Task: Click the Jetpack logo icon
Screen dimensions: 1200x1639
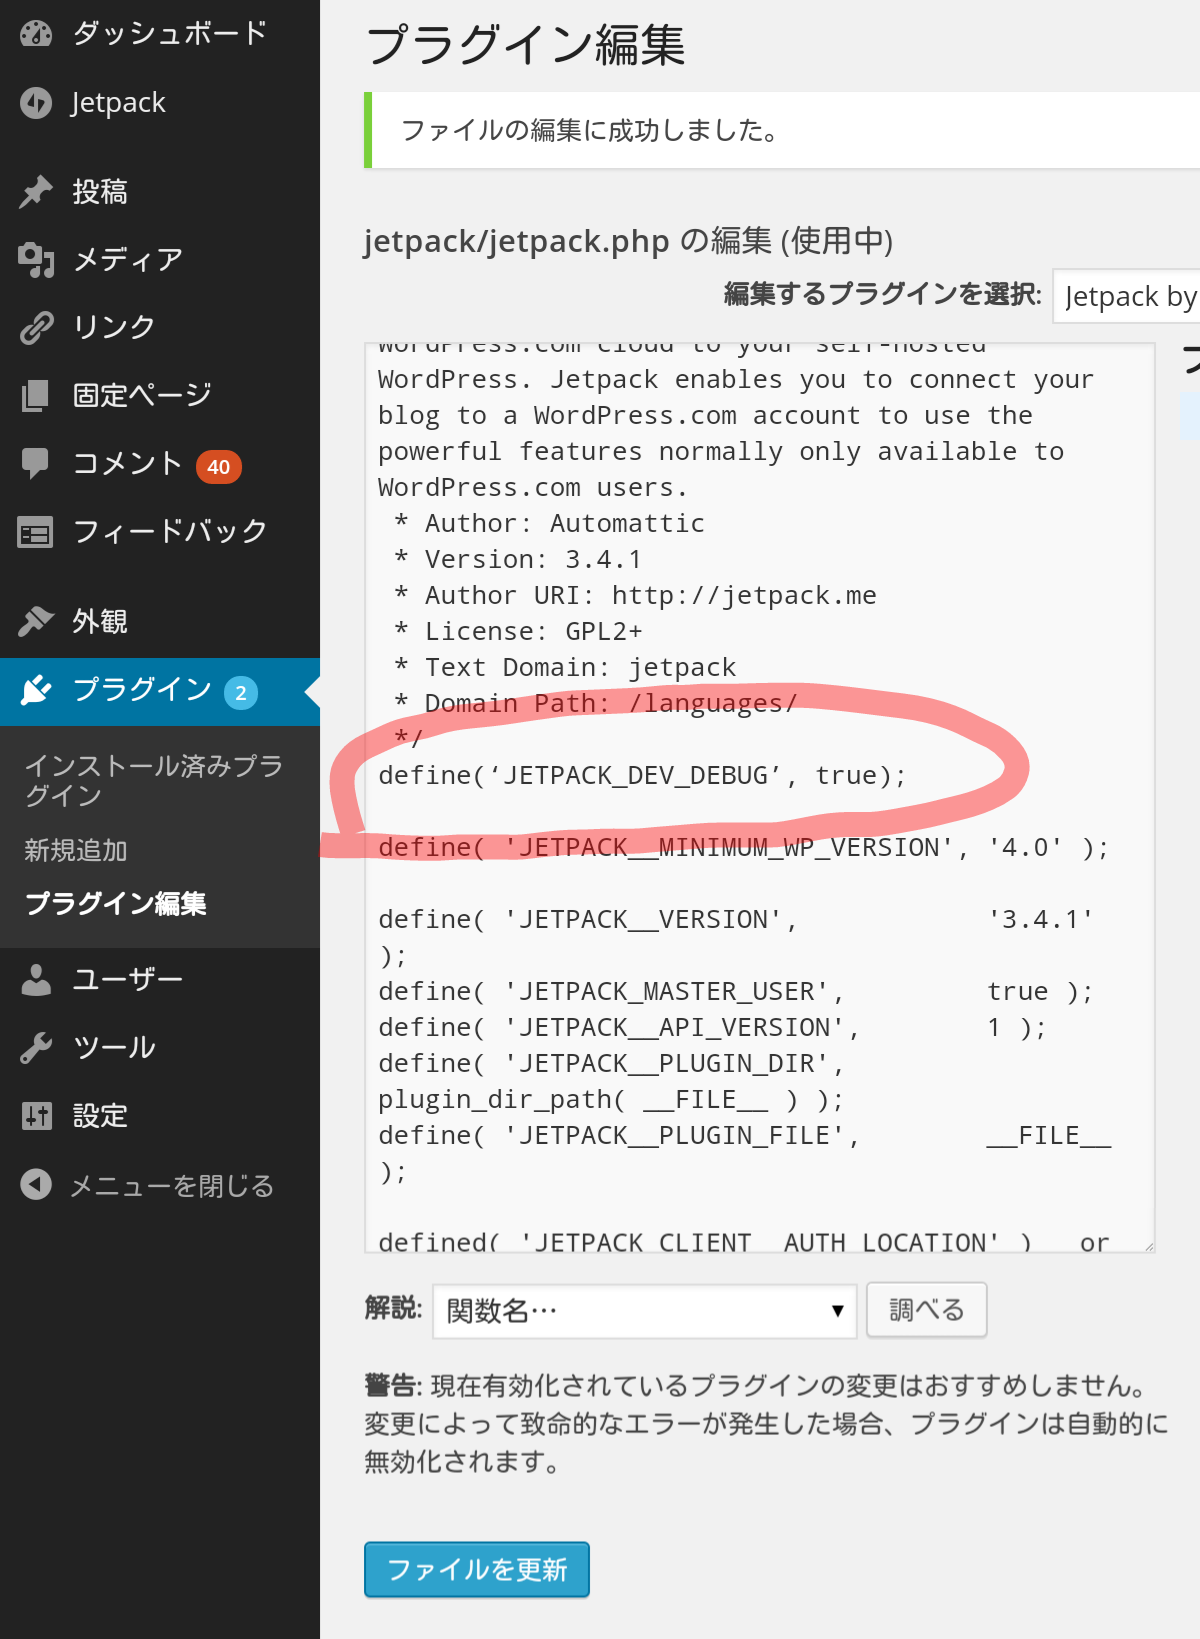Action: 36,102
